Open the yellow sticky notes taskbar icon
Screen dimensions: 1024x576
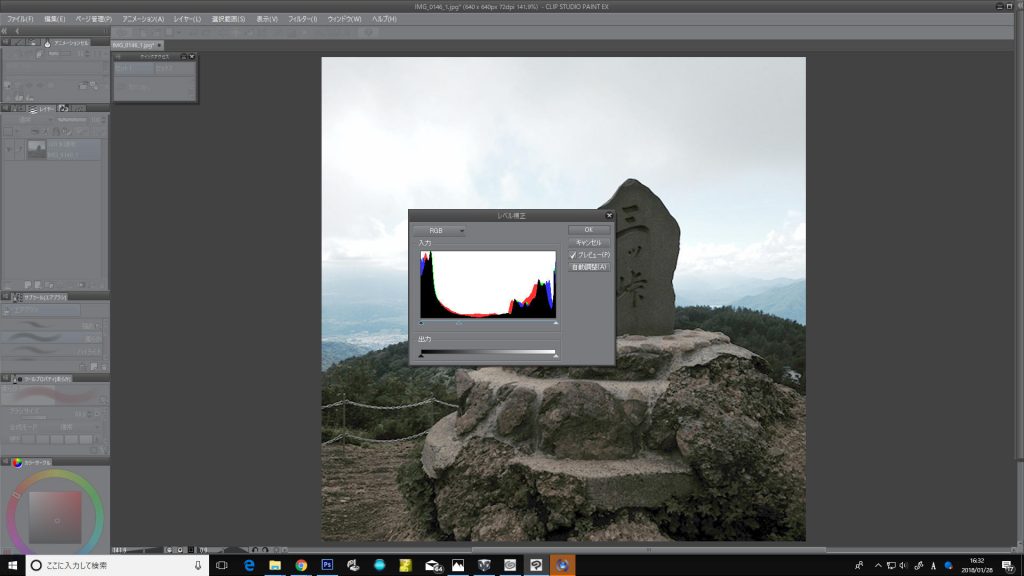(x=406, y=566)
